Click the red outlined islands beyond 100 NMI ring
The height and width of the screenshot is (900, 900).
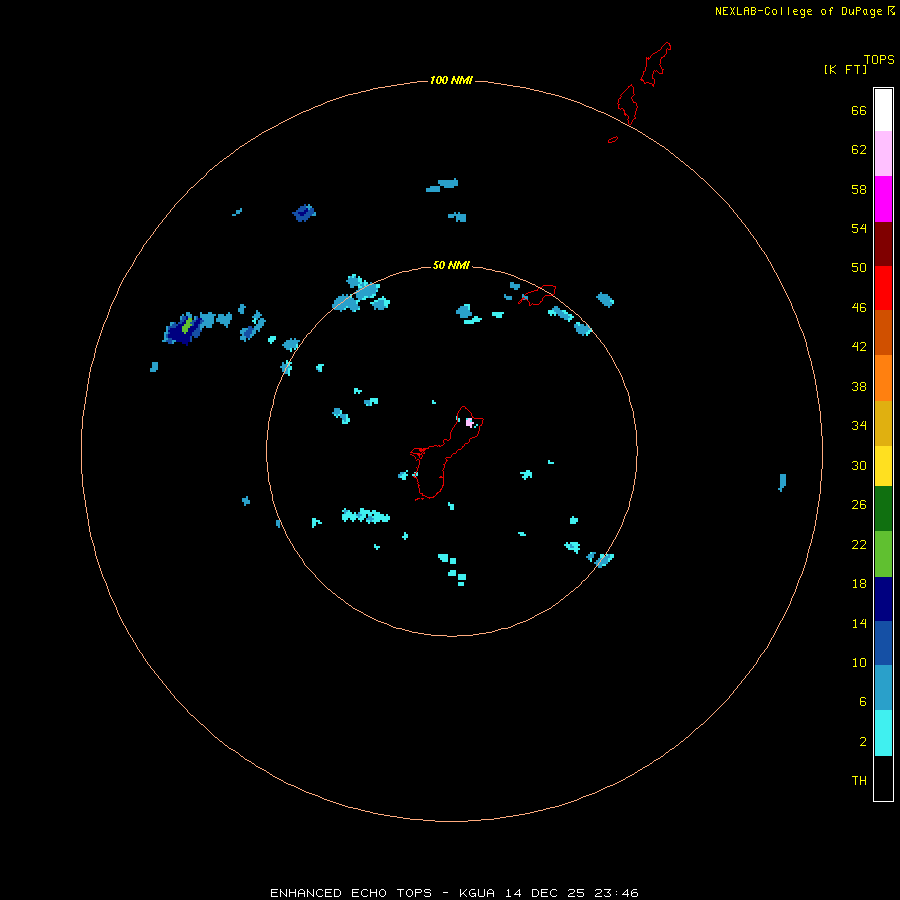(643, 83)
